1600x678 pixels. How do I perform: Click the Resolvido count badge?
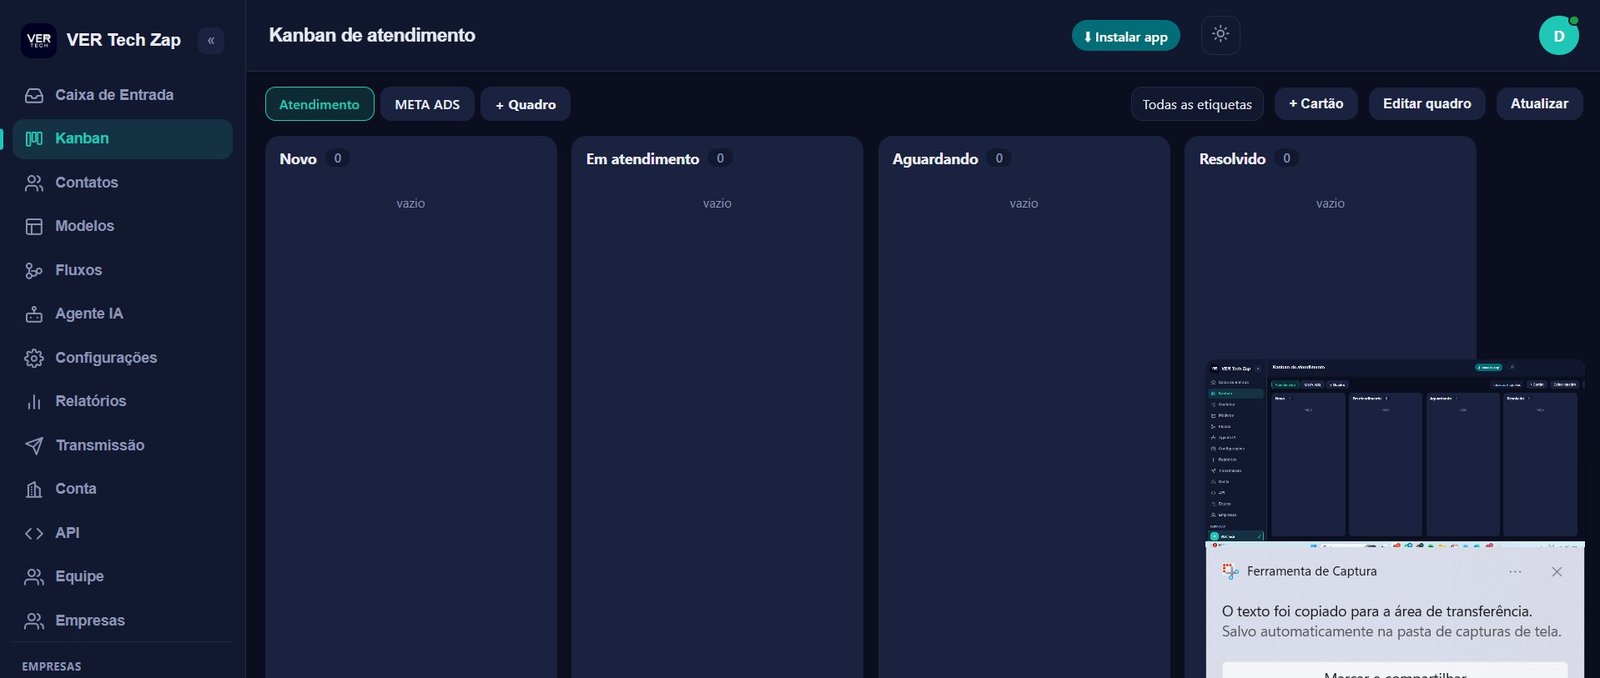[1286, 158]
